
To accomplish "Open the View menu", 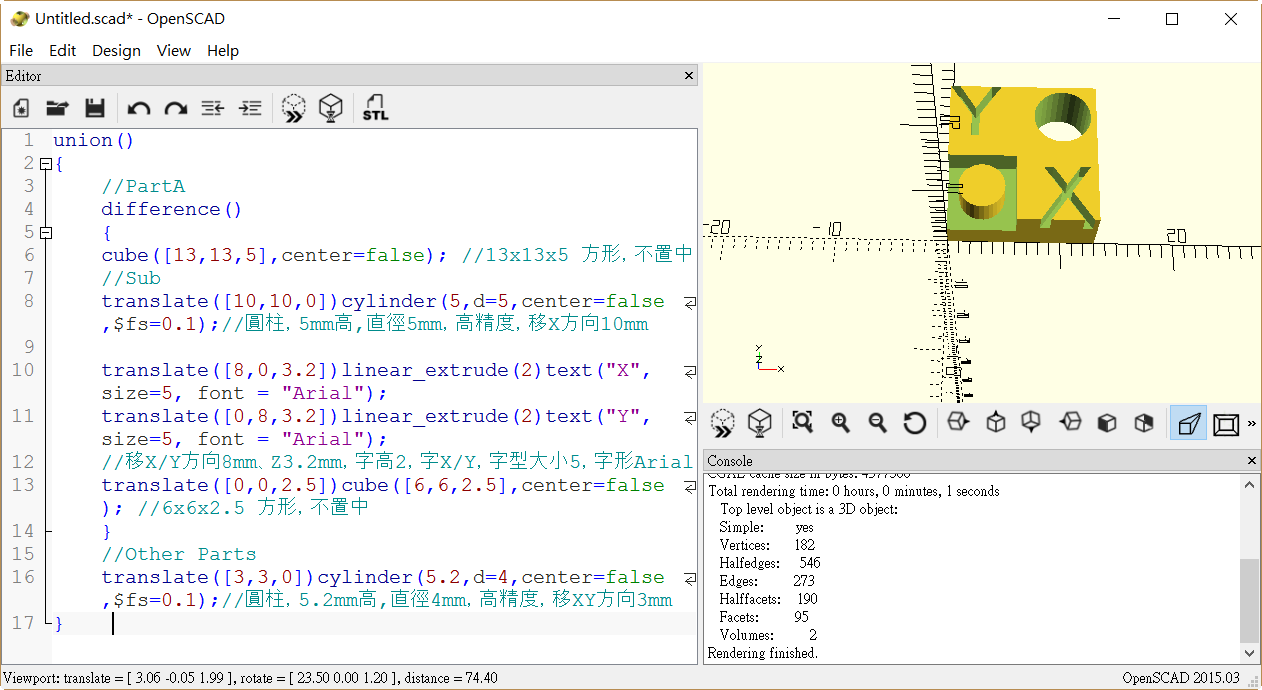I will coord(173,50).
